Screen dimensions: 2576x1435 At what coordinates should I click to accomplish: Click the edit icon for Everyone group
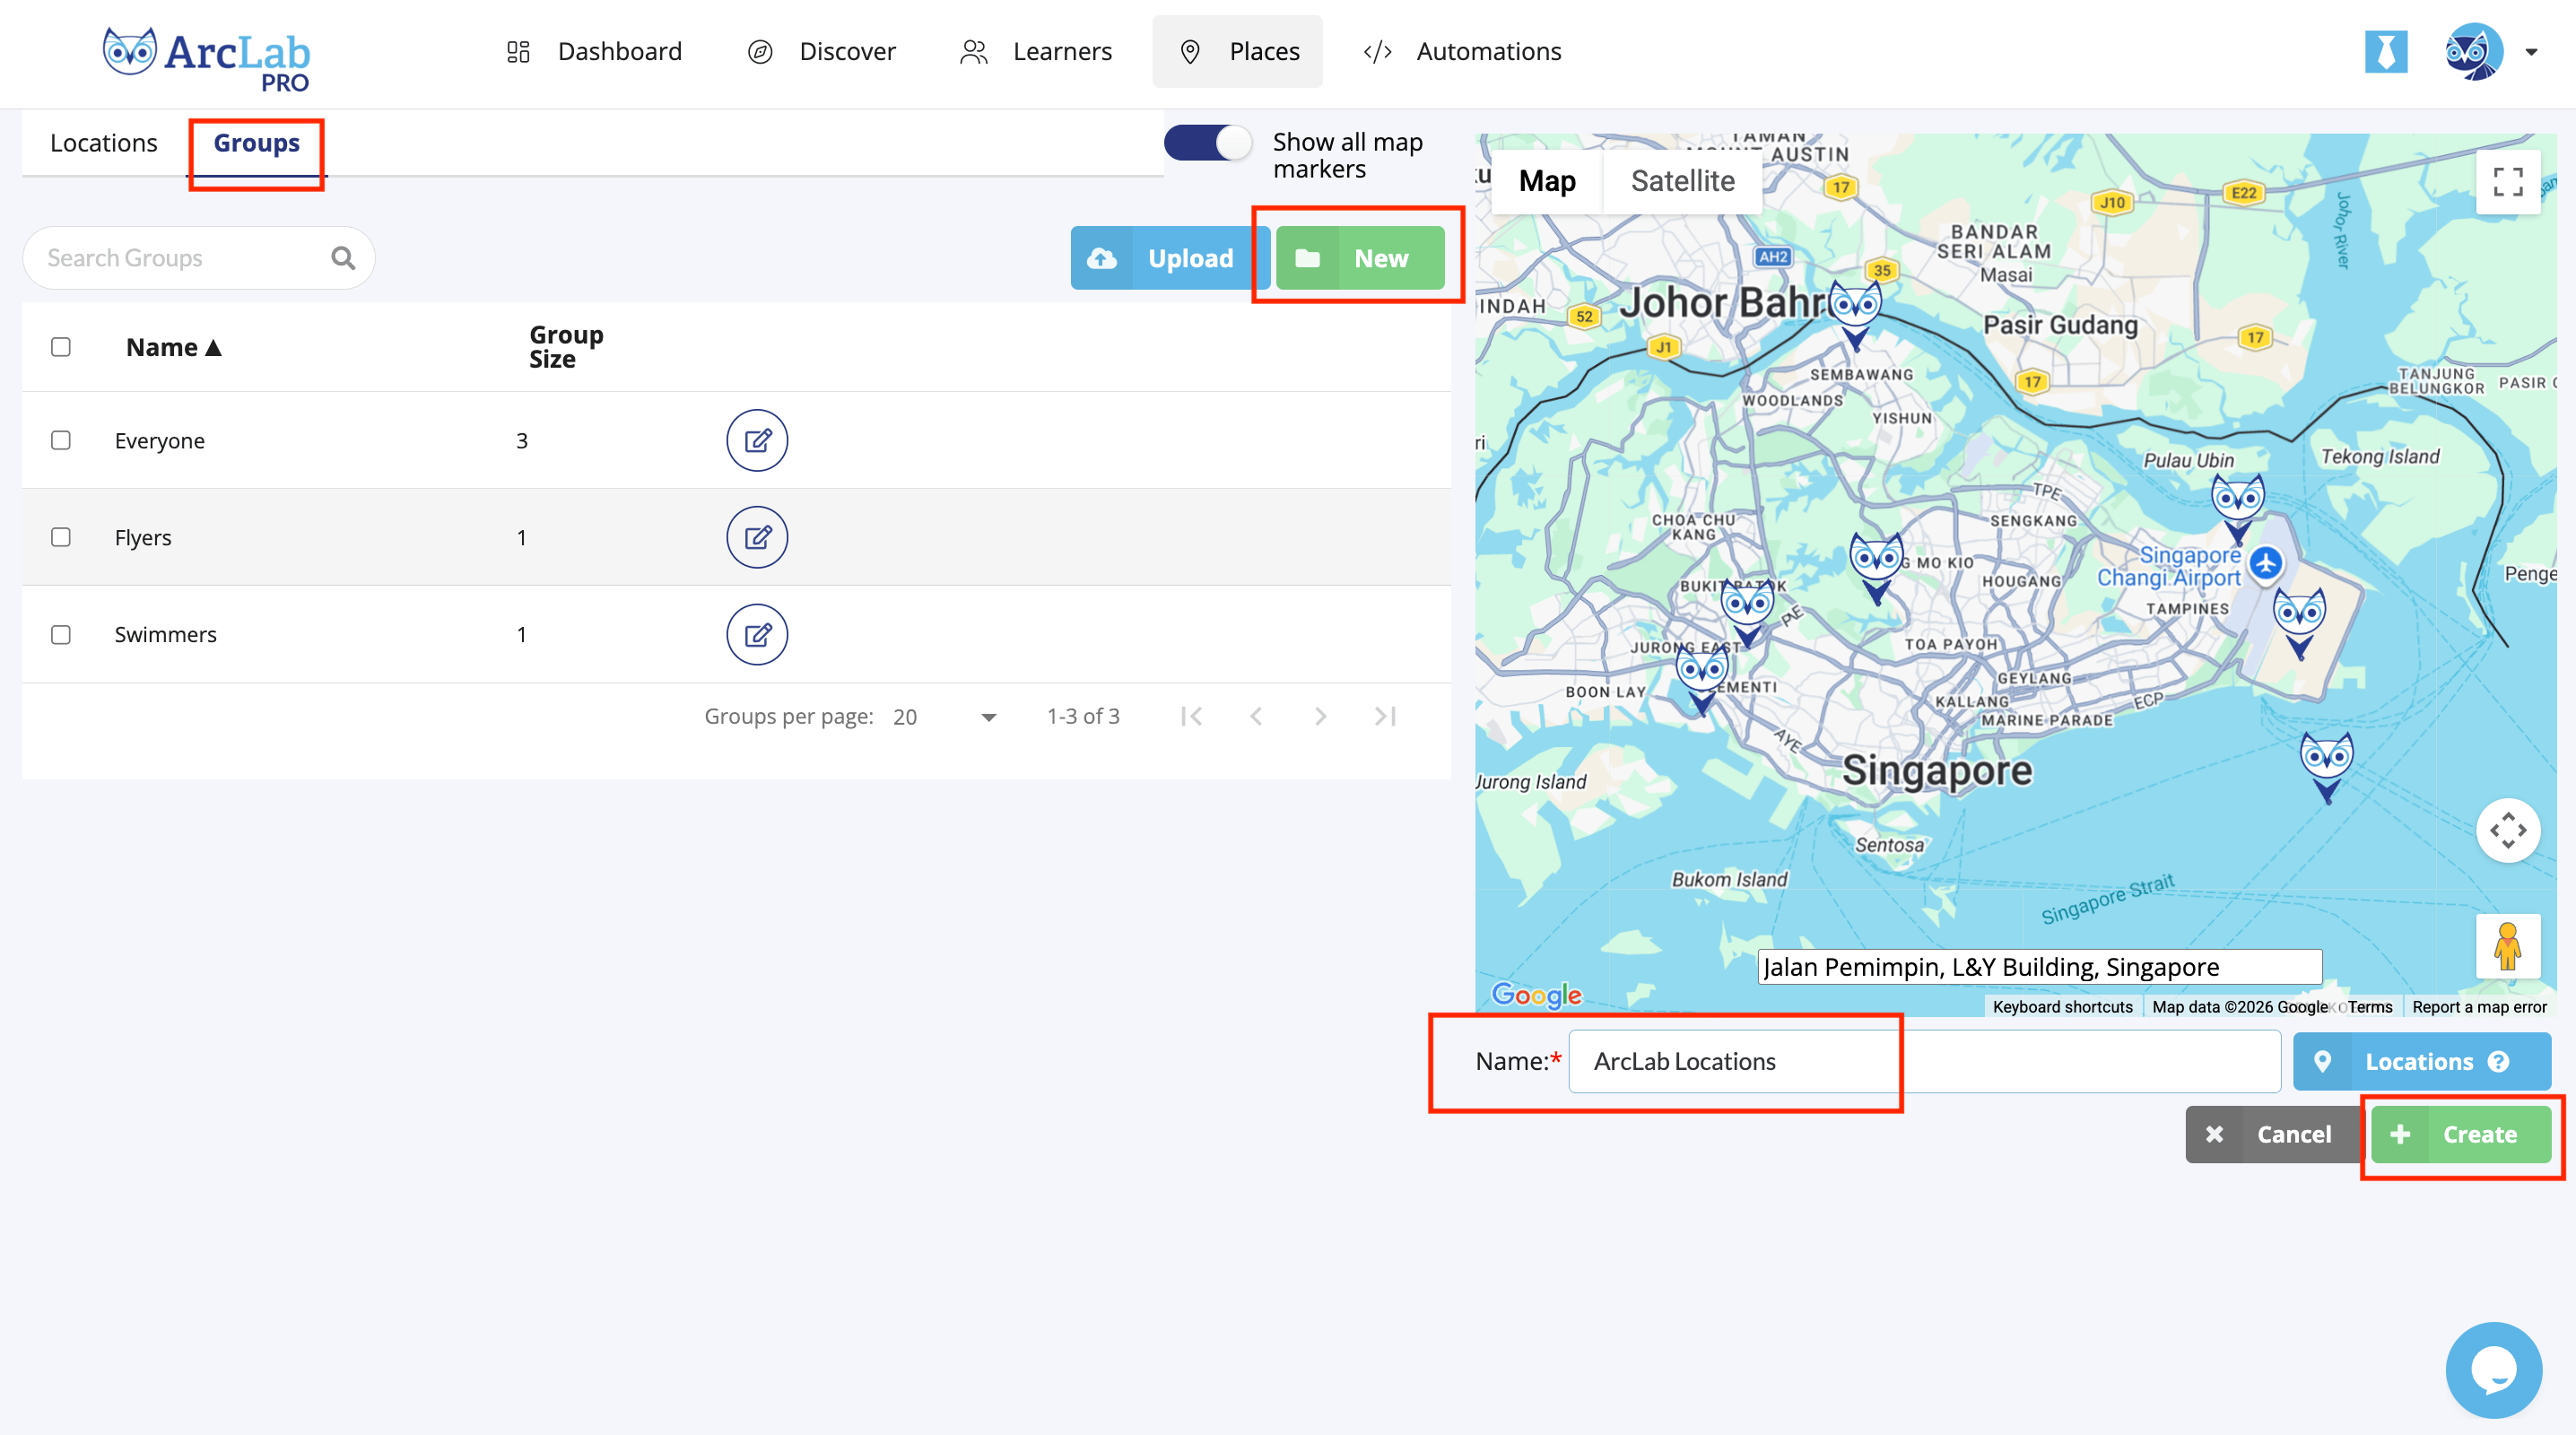[757, 440]
